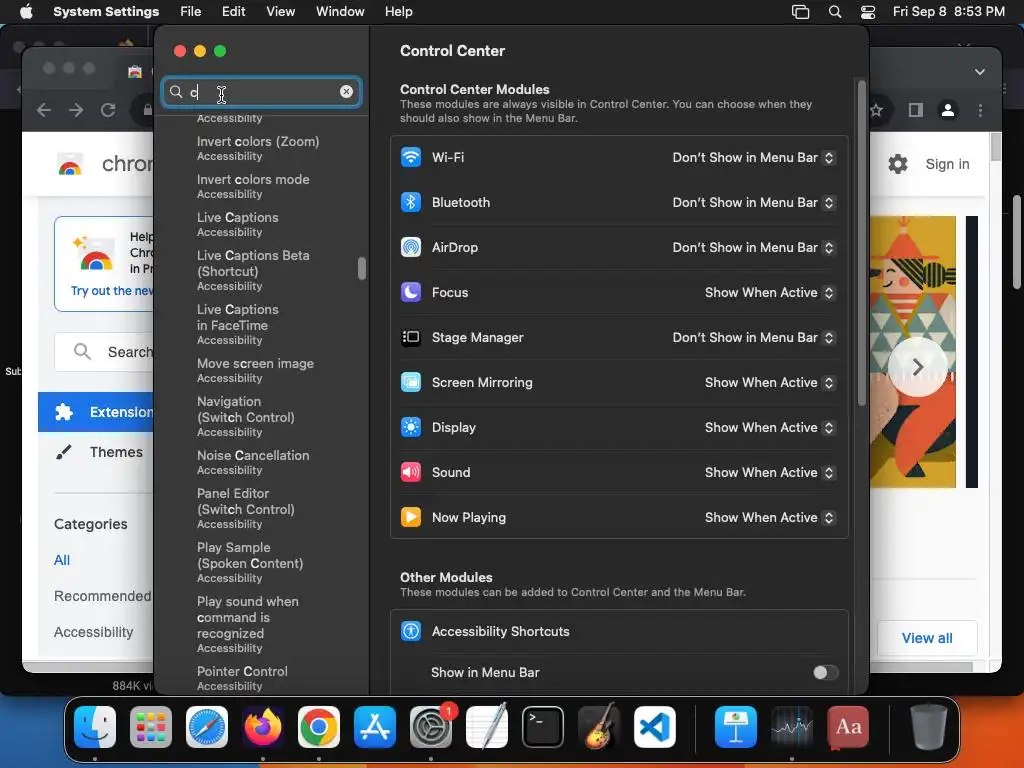The width and height of the screenshot is (1024, 768).
Task: Click the Chrome Web Store settings gear
Action: [898, 164]
